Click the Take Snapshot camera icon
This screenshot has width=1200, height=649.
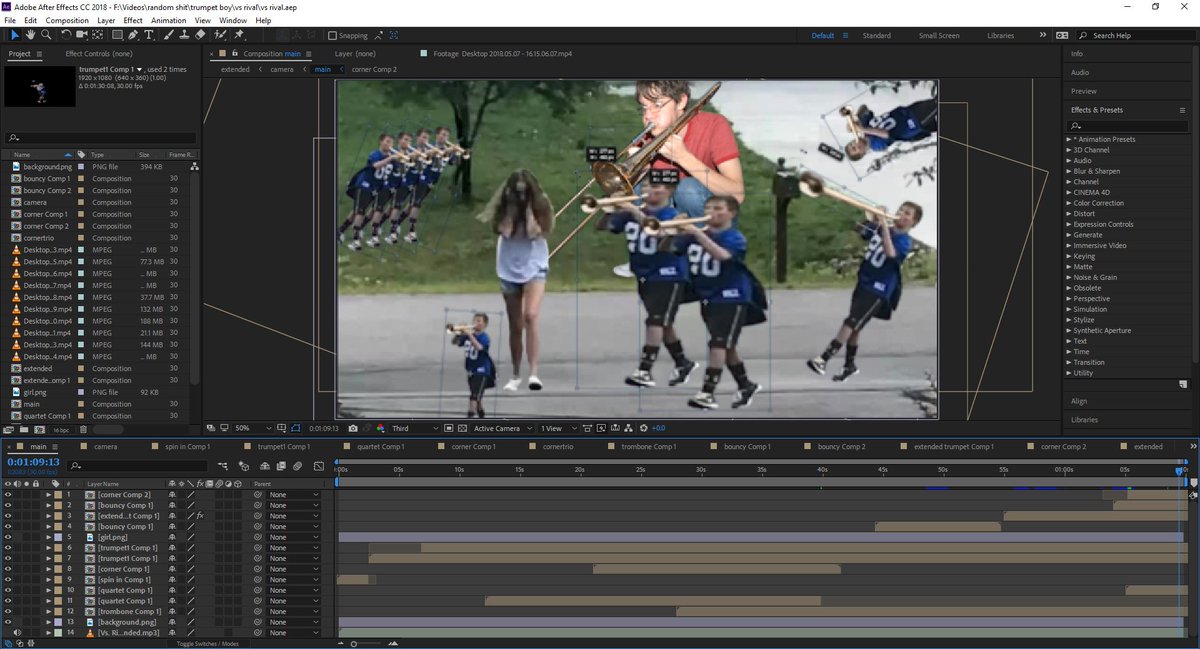(x=353, y=428)
